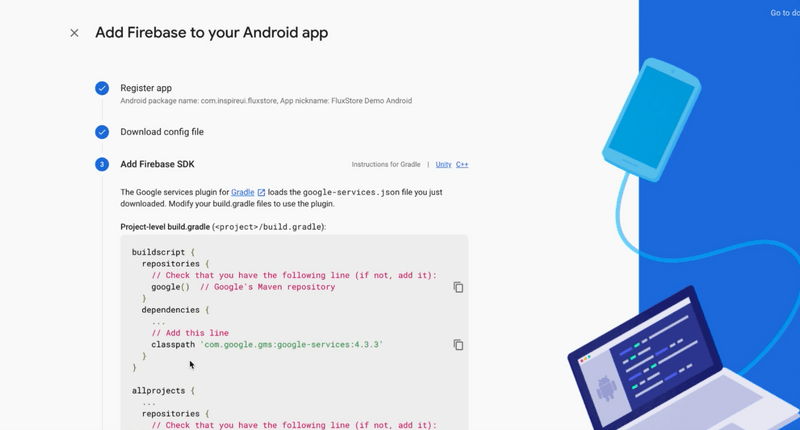Click the Register app step title
The width and height of the screenshot is (800, 430).
pos(146,88)
